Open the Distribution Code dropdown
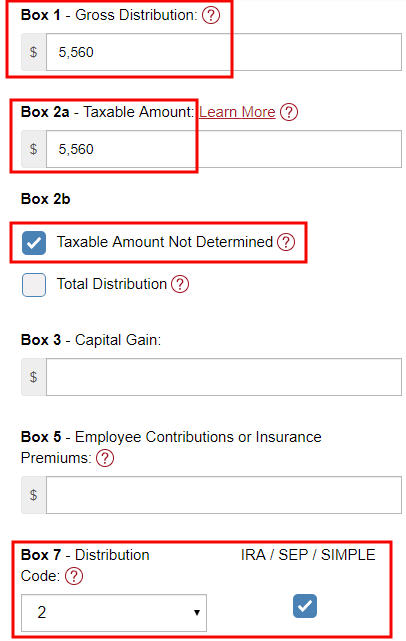This screenshot has width=406, height=641. (114, 613)
